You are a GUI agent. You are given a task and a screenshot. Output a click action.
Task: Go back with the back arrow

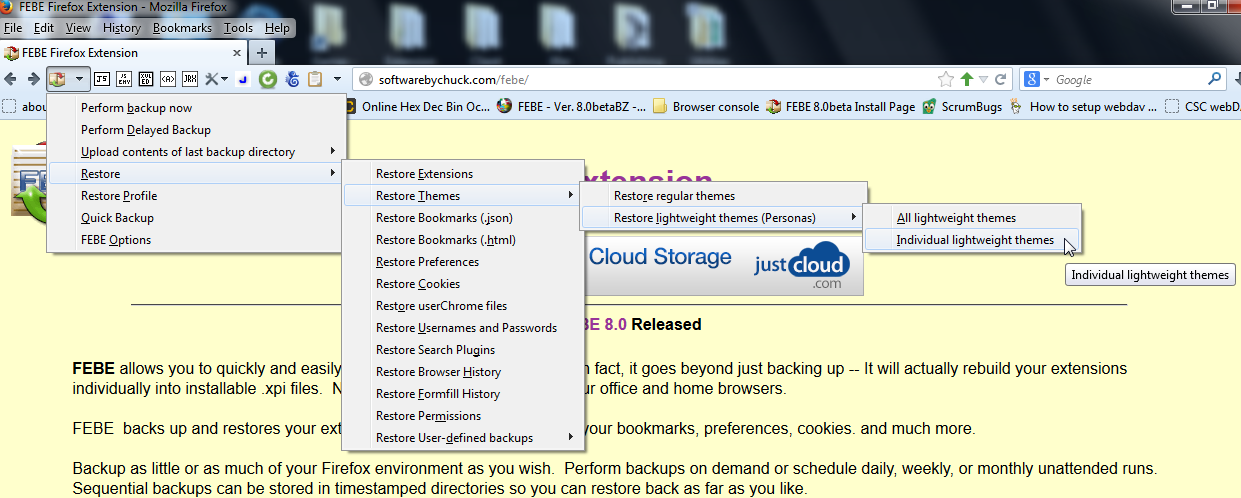[x=11, y=79]
